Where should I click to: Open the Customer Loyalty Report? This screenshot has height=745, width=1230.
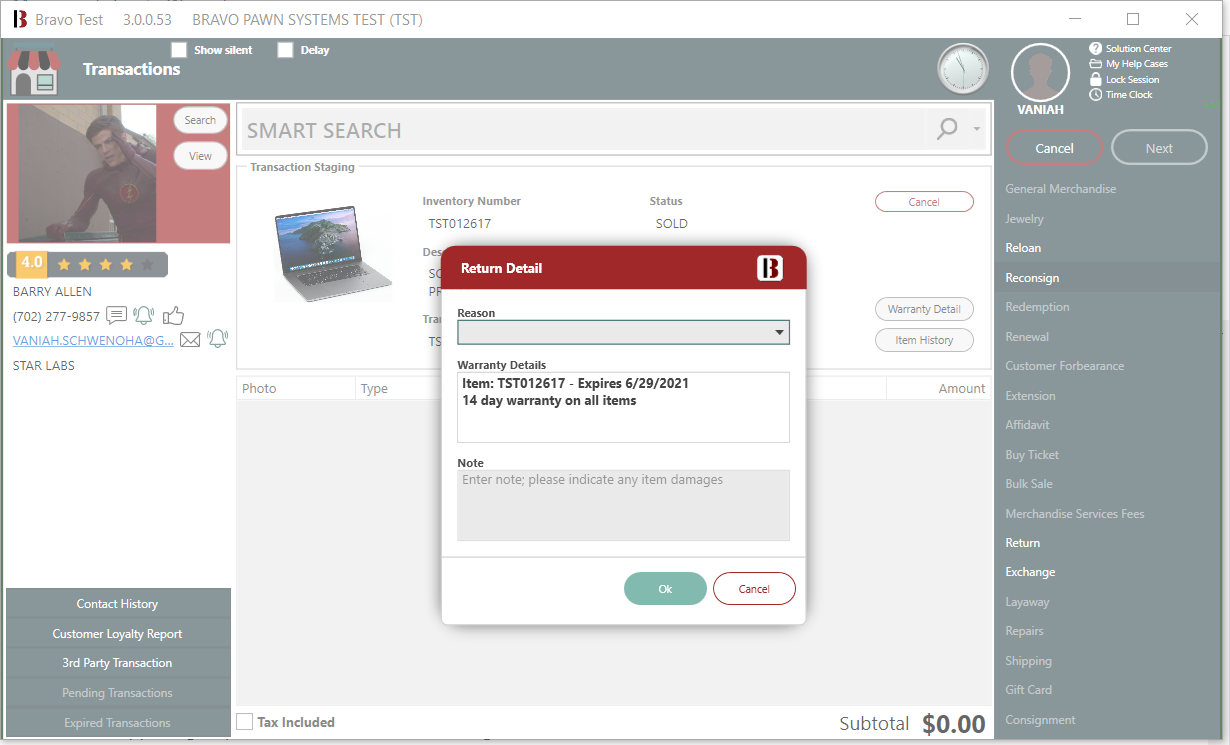point(118,634)
